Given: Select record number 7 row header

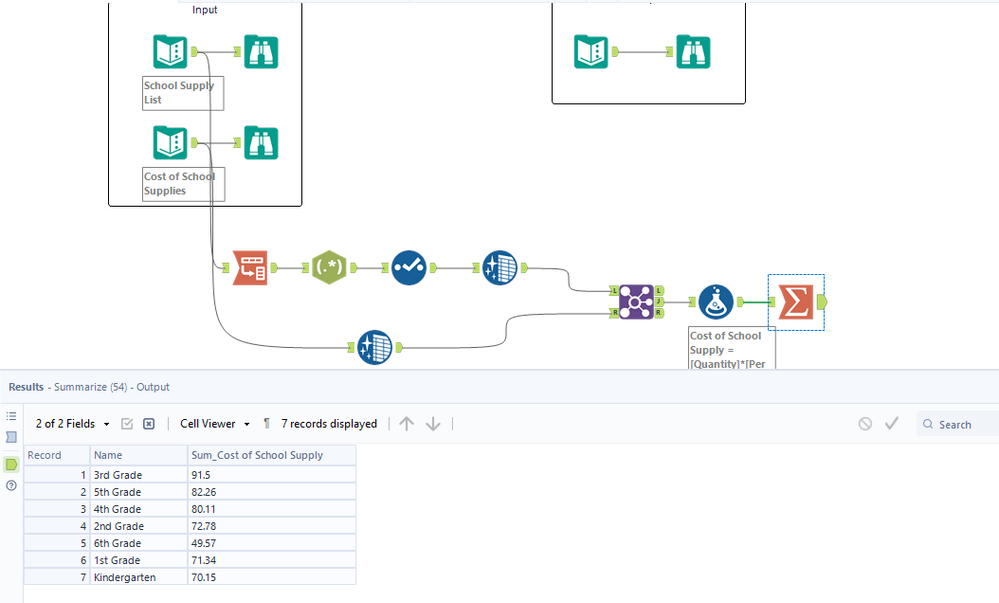Looking at the screenshot, I should pos(57,577).
